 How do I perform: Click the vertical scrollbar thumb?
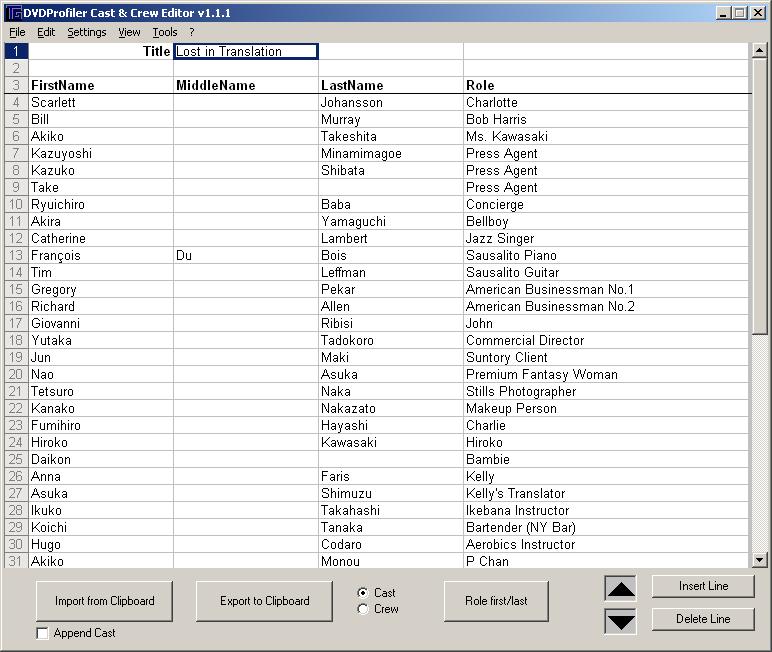tap(760, 197)
